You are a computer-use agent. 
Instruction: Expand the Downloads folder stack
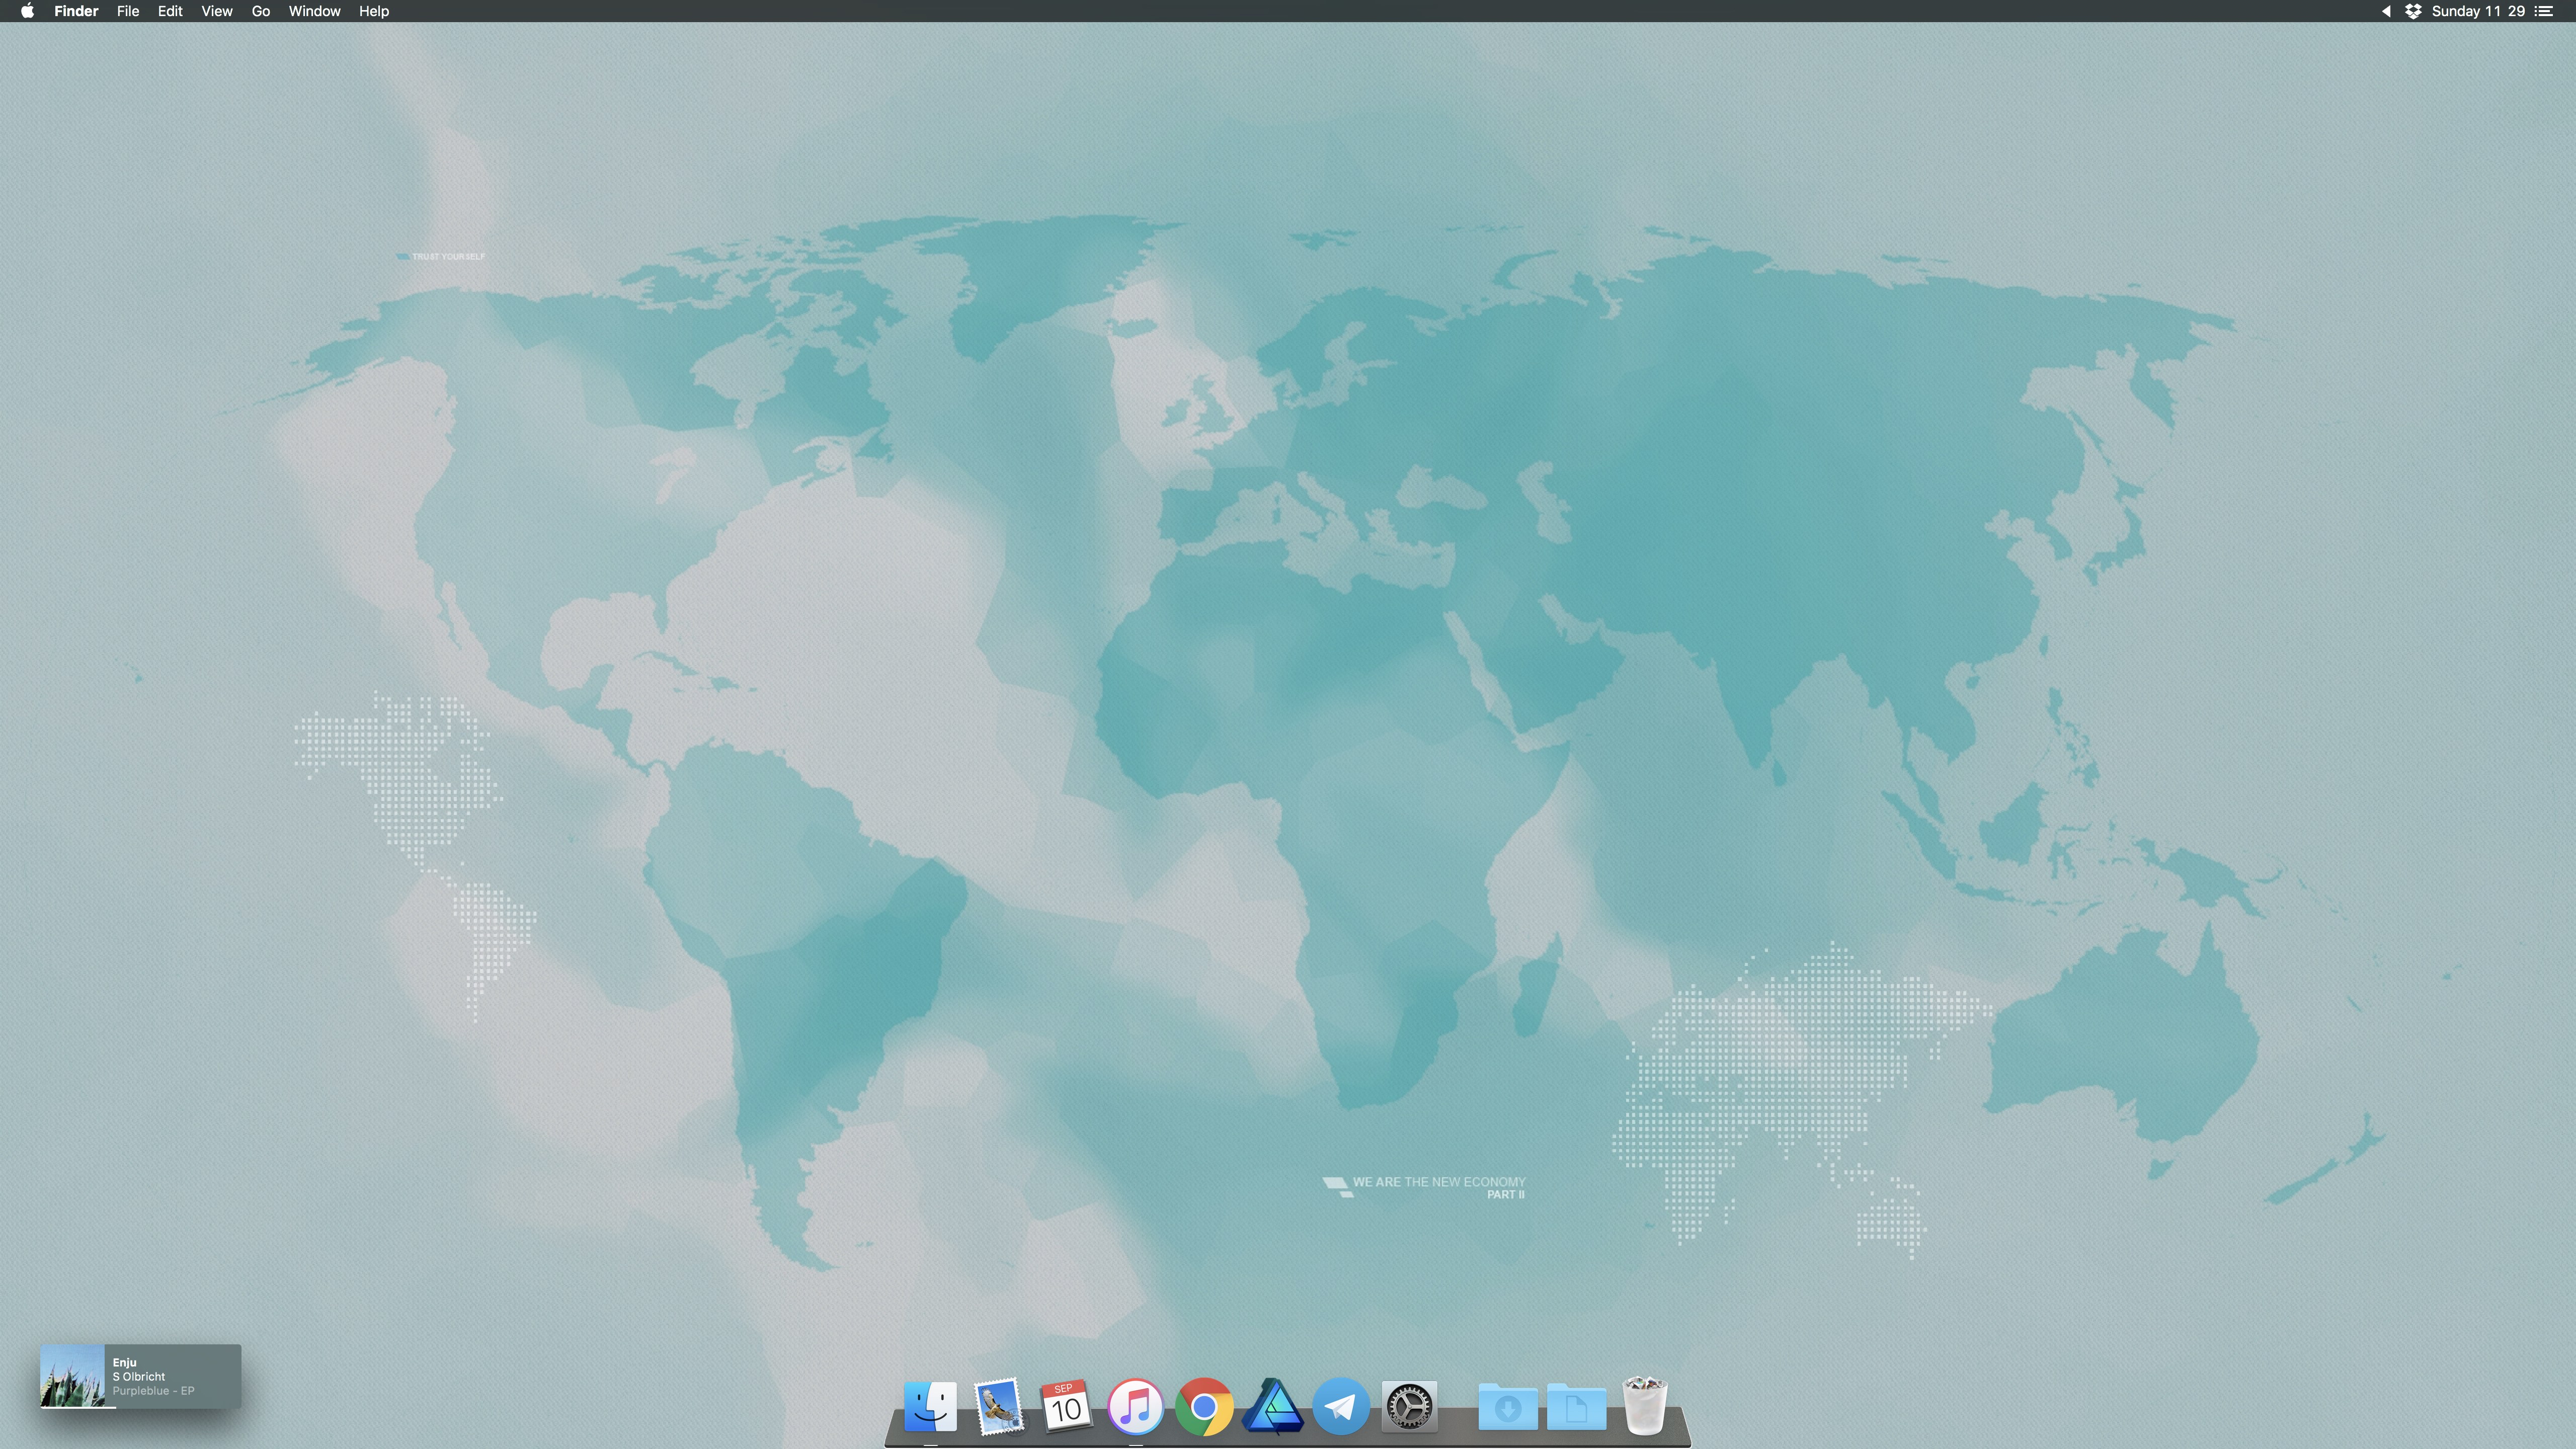point(1507,1406)
